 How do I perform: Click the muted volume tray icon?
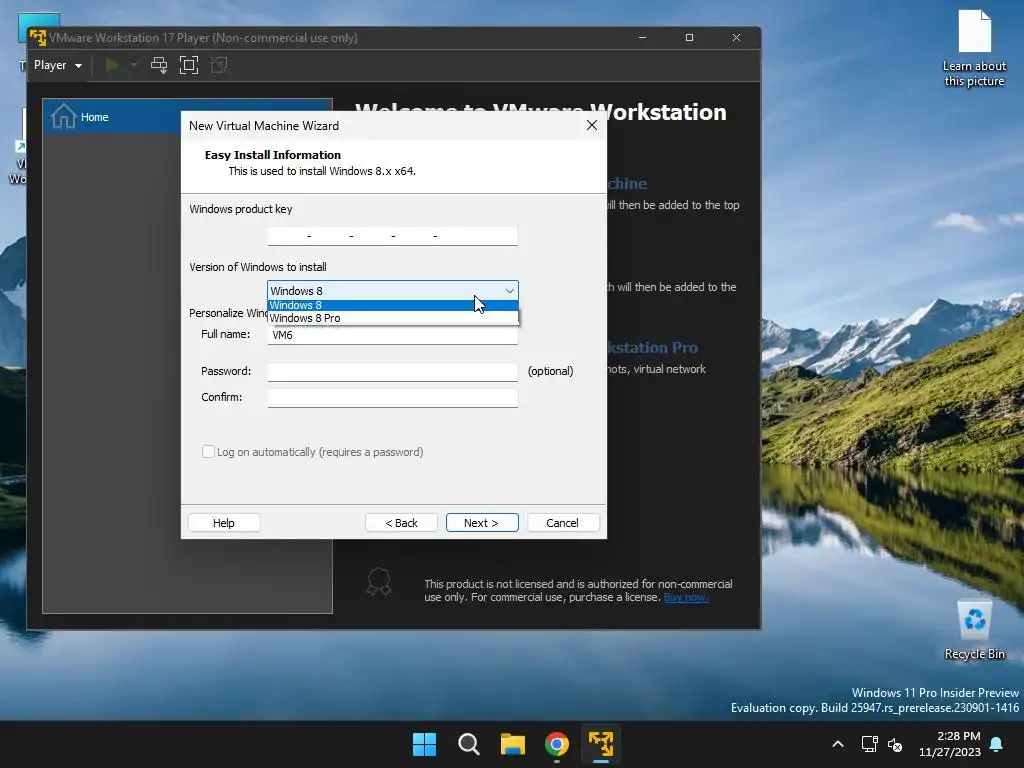(x=895, y=744)
